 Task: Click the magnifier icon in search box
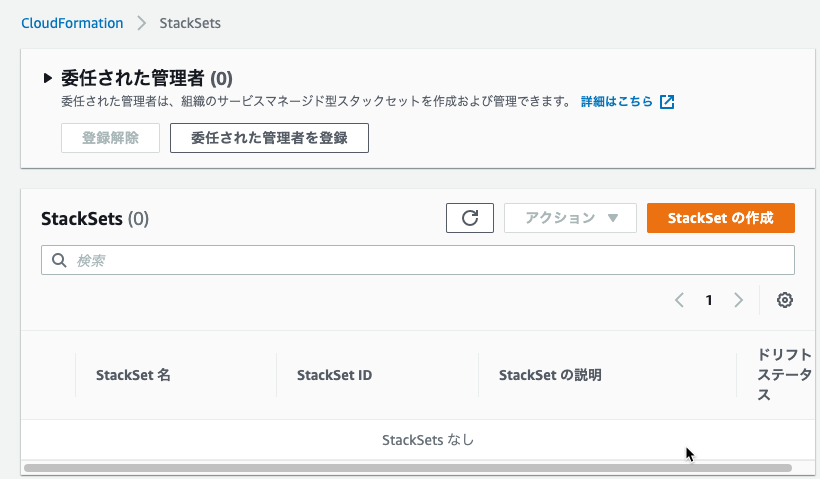59,260
